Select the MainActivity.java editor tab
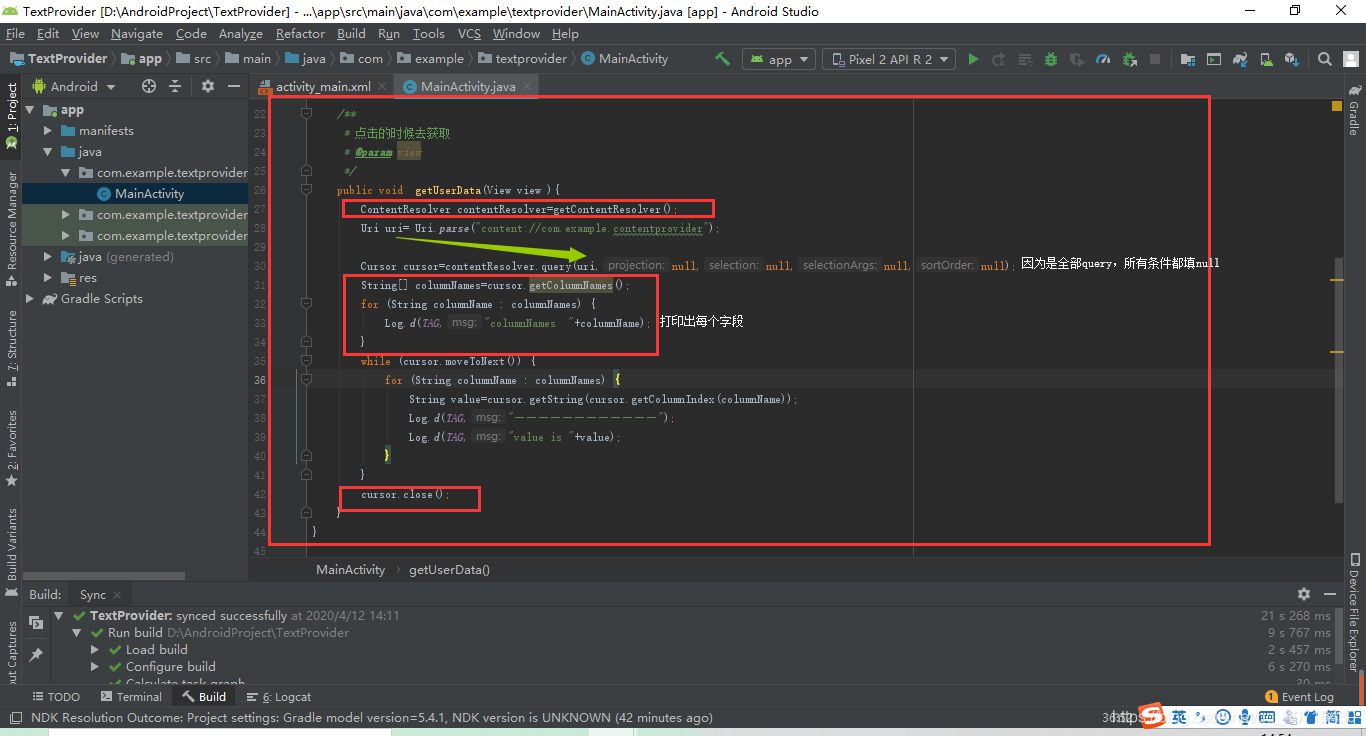 tap(468, 87)
